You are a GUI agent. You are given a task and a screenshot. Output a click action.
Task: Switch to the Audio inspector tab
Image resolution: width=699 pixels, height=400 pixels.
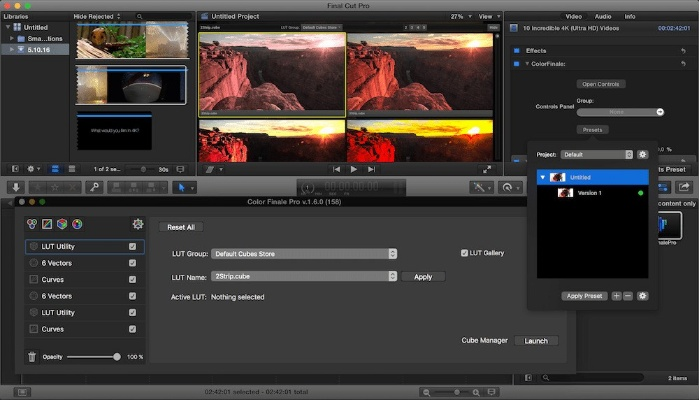coord(602,16)
